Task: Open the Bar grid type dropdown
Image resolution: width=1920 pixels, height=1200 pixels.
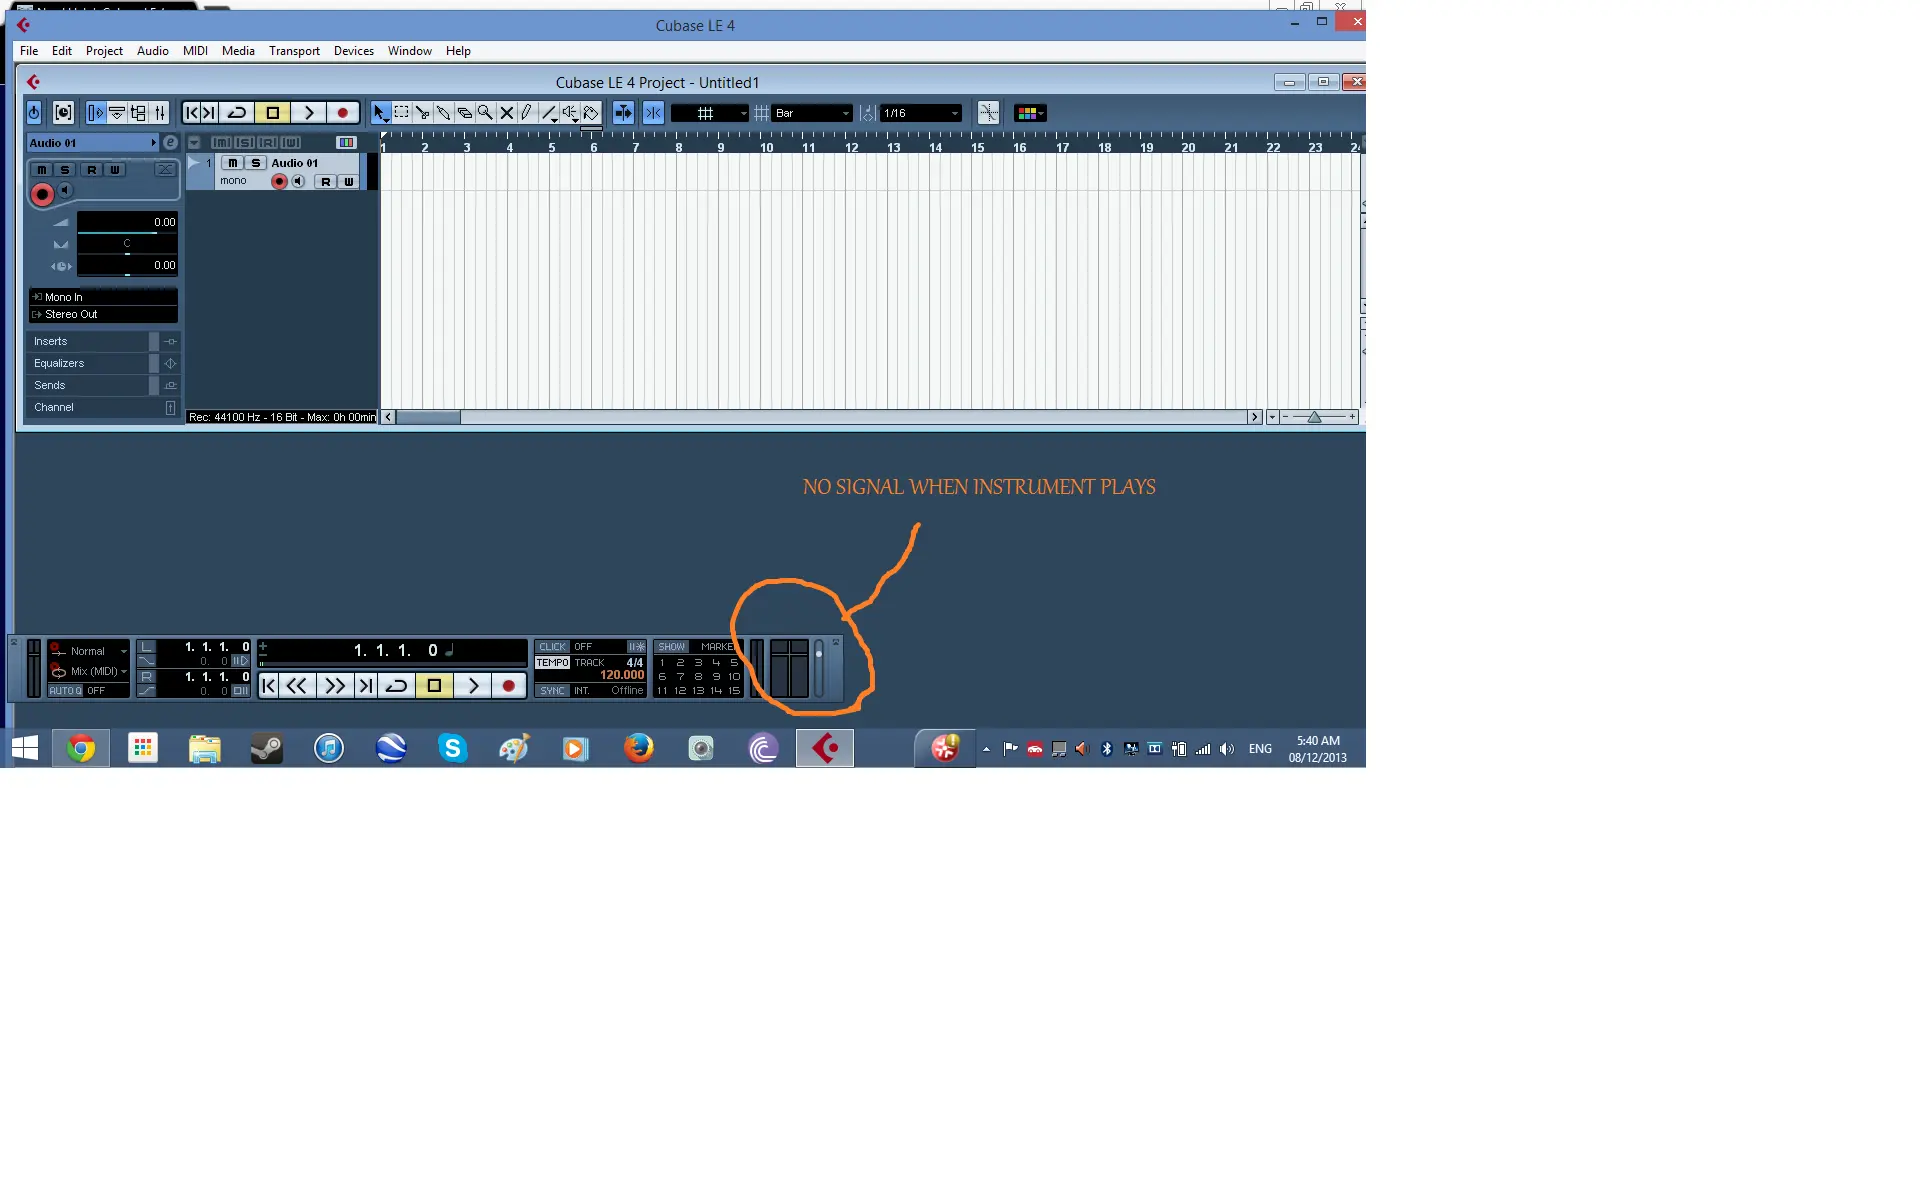Action: [812, 113]
